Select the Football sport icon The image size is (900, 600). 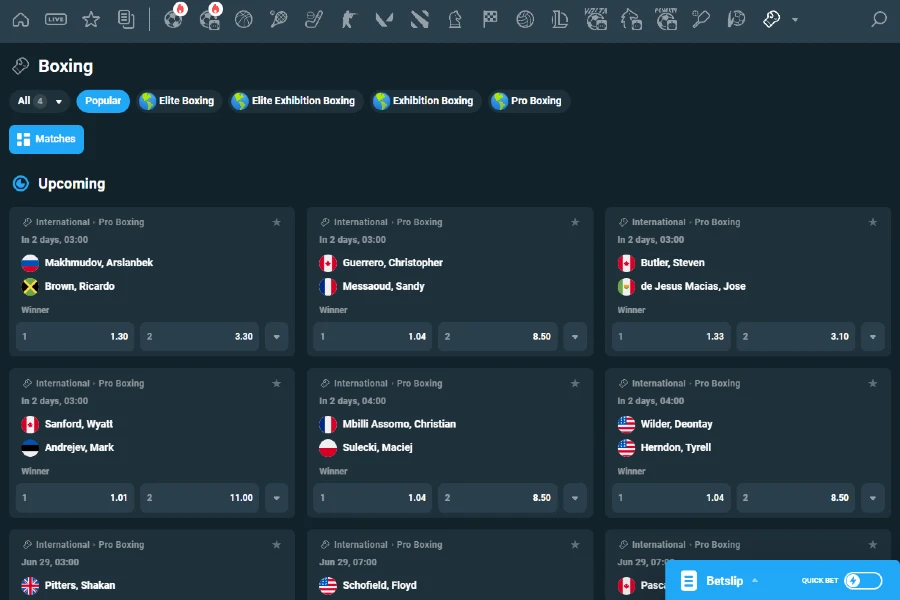[x=174, y=18]
